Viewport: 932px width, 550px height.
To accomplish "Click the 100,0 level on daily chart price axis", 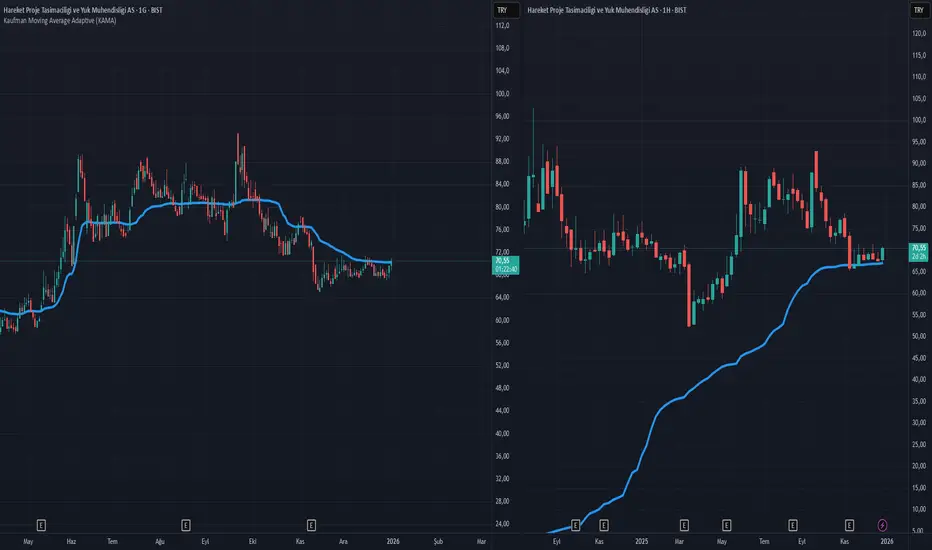I will [x=502, y=94].
